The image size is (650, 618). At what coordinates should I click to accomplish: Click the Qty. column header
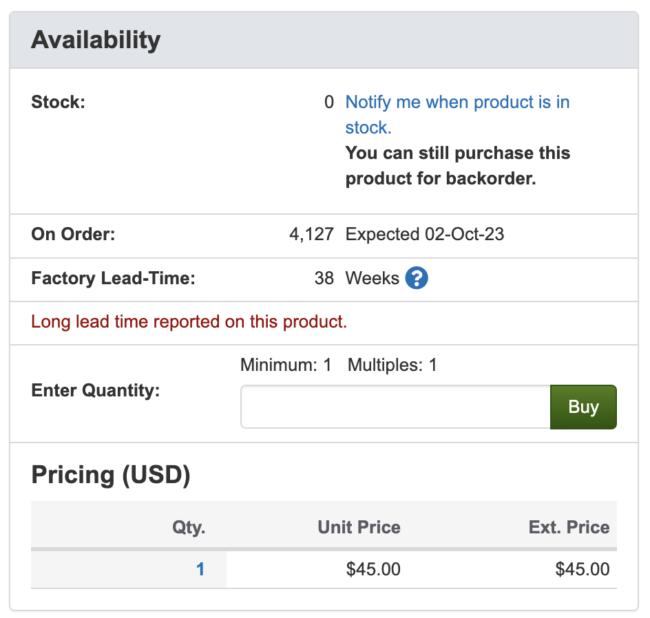188,527
